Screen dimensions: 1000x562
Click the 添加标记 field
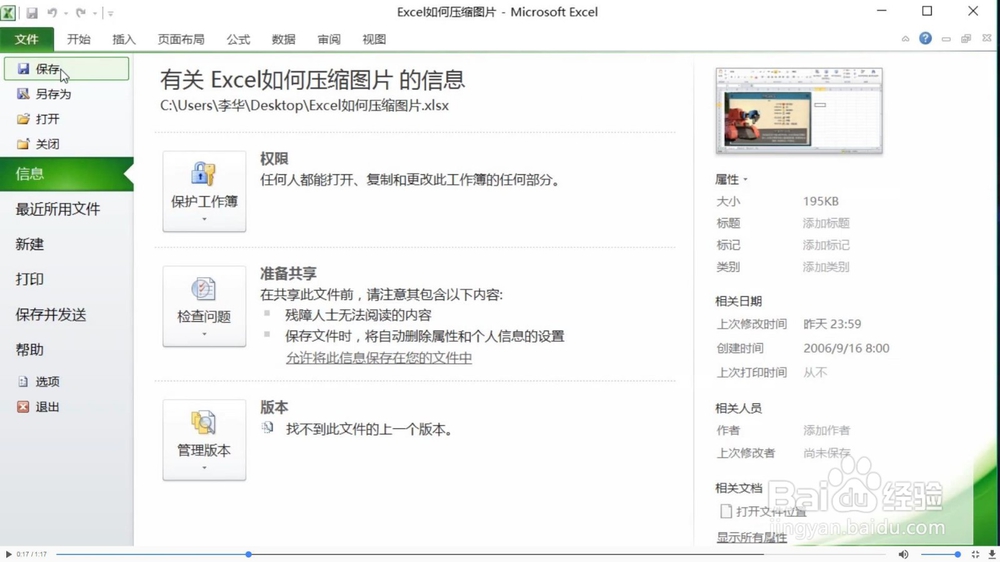[x=826, y=245]
